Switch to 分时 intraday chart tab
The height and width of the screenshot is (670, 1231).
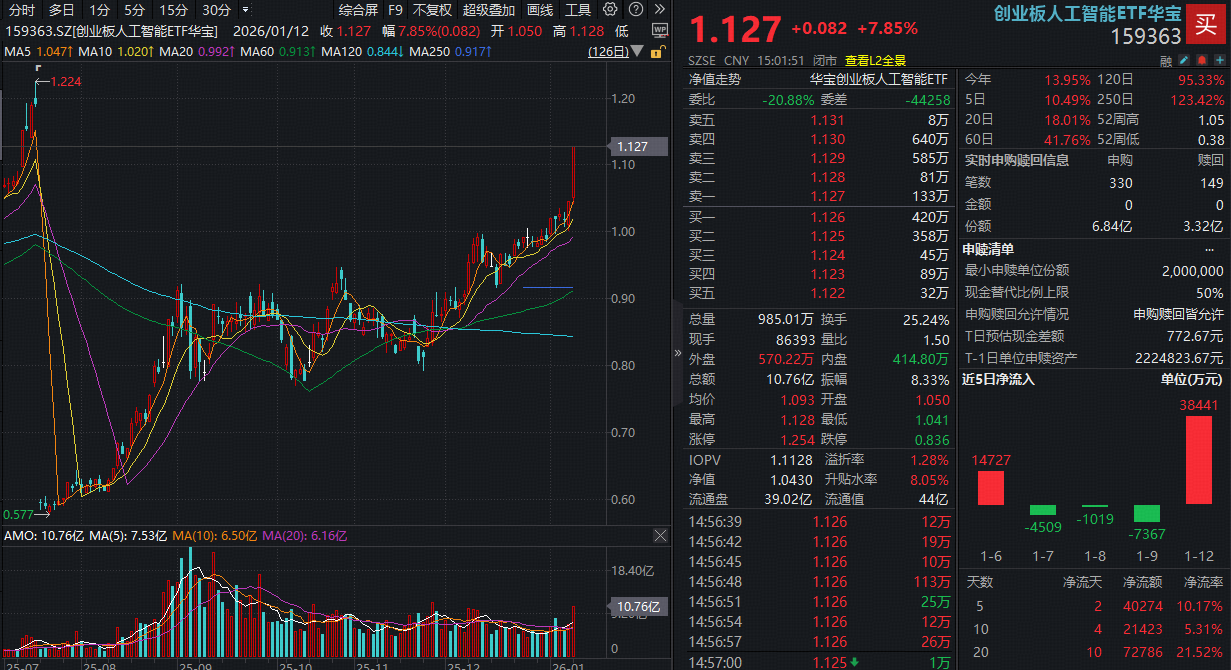click(21, 10)
